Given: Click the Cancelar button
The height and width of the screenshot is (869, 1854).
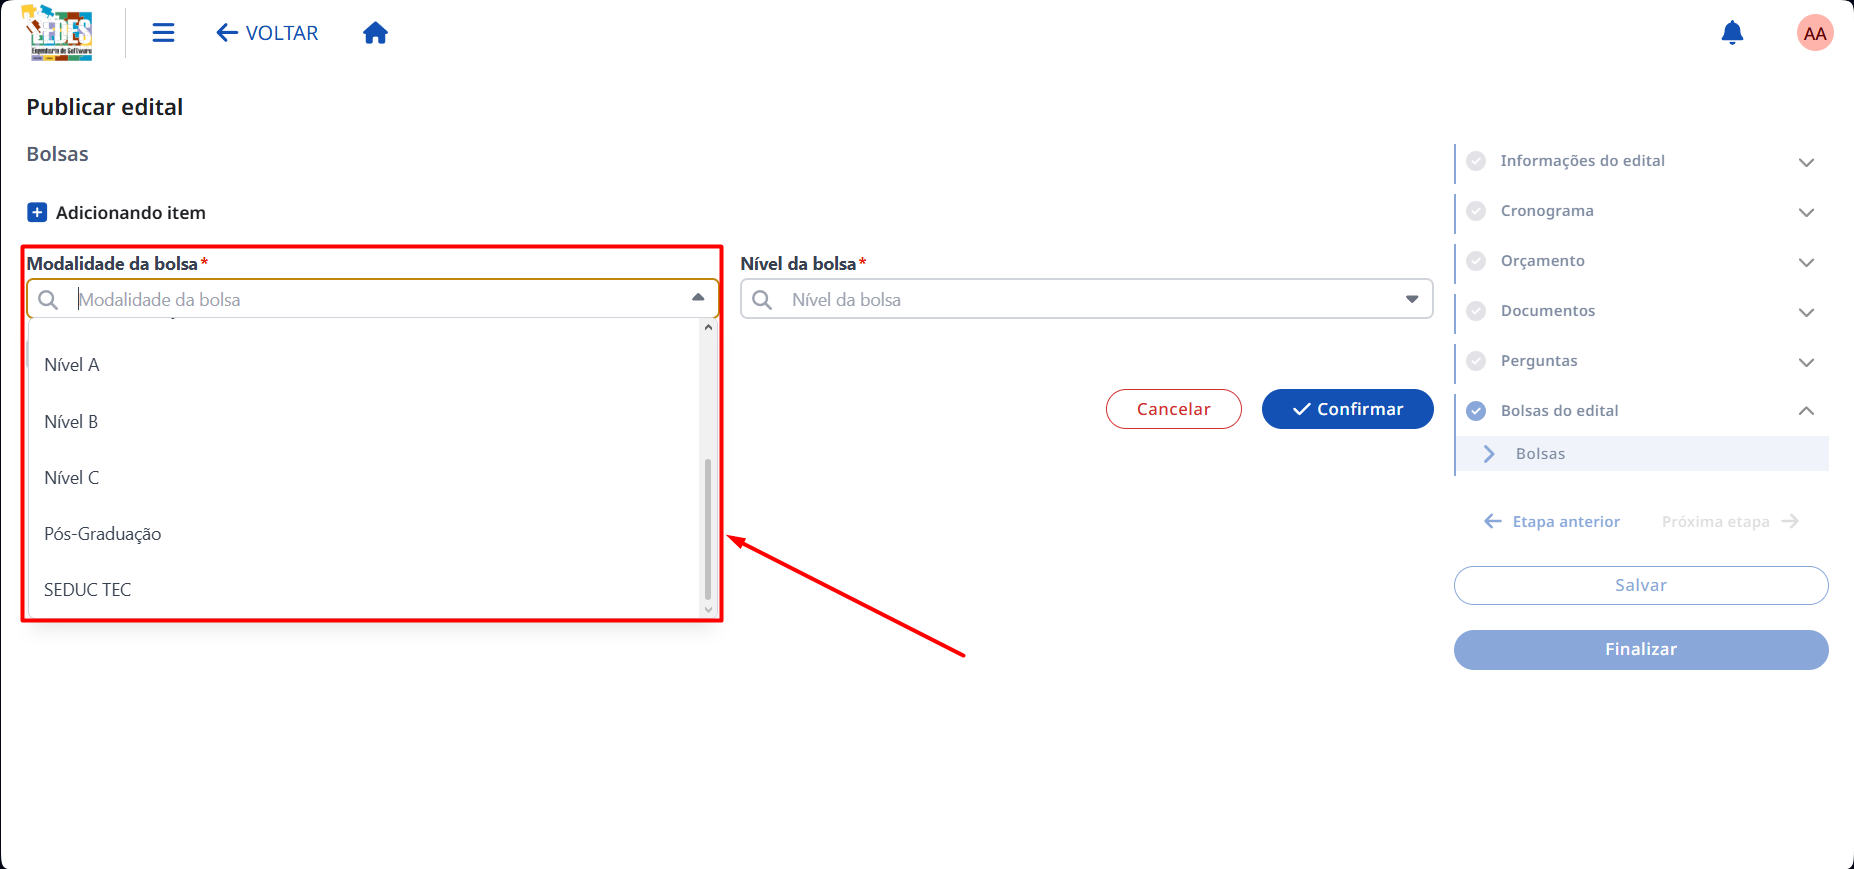Looking at the screenshot, I should (1173, 409).
